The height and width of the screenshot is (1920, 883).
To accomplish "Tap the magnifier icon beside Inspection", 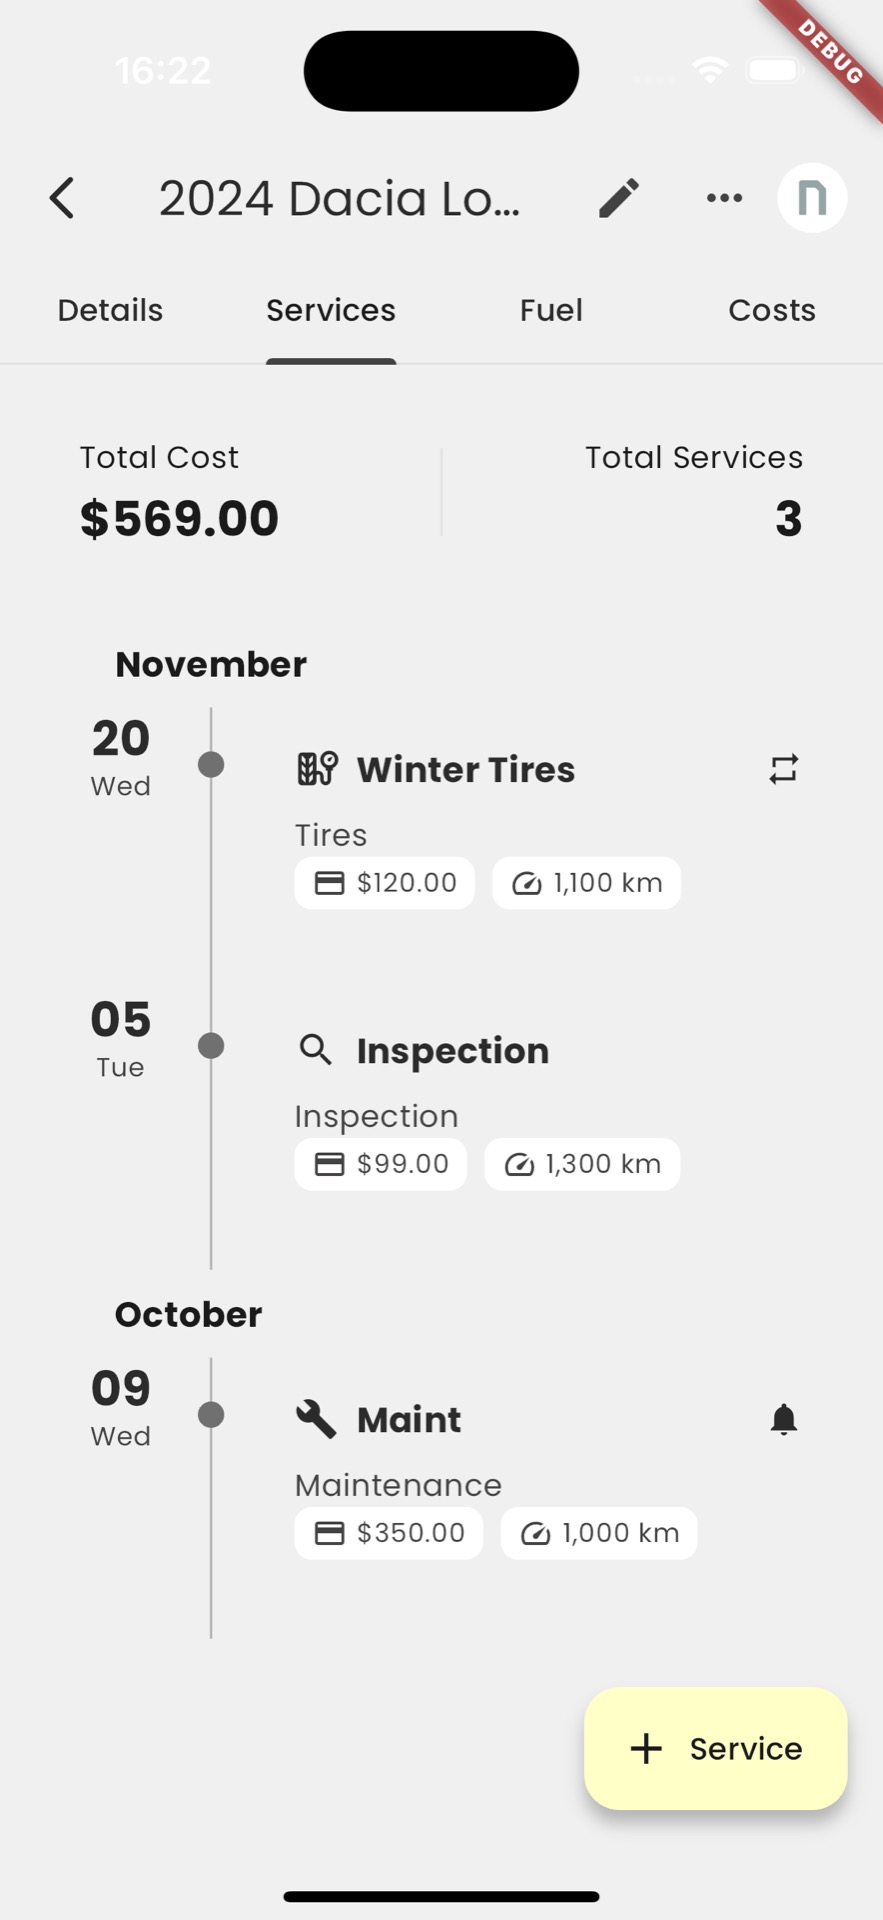I will point(316,1050).
